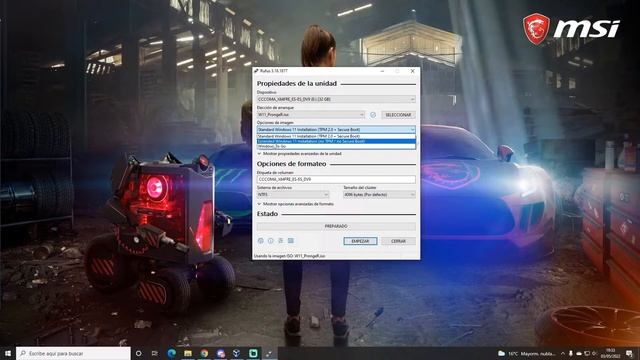Screen dimensions: 640x360
Task: Click the Windows taskbar search box
Action: point(73,353)
